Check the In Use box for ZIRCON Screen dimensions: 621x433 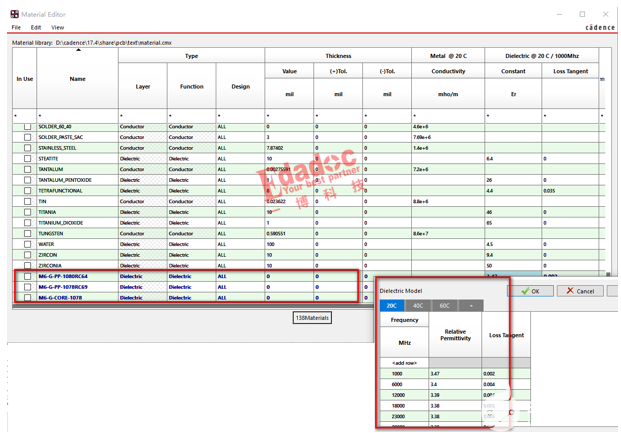[27, 255]
